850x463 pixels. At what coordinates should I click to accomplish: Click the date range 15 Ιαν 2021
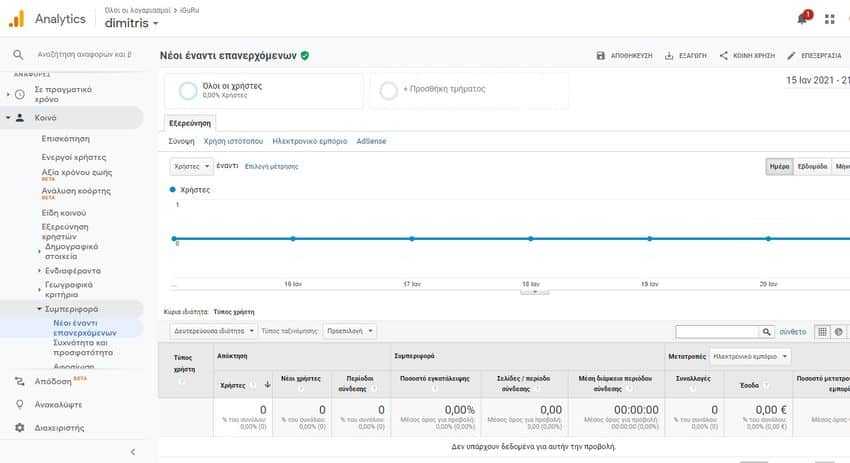pyautogui.click(x=818, y=80)
